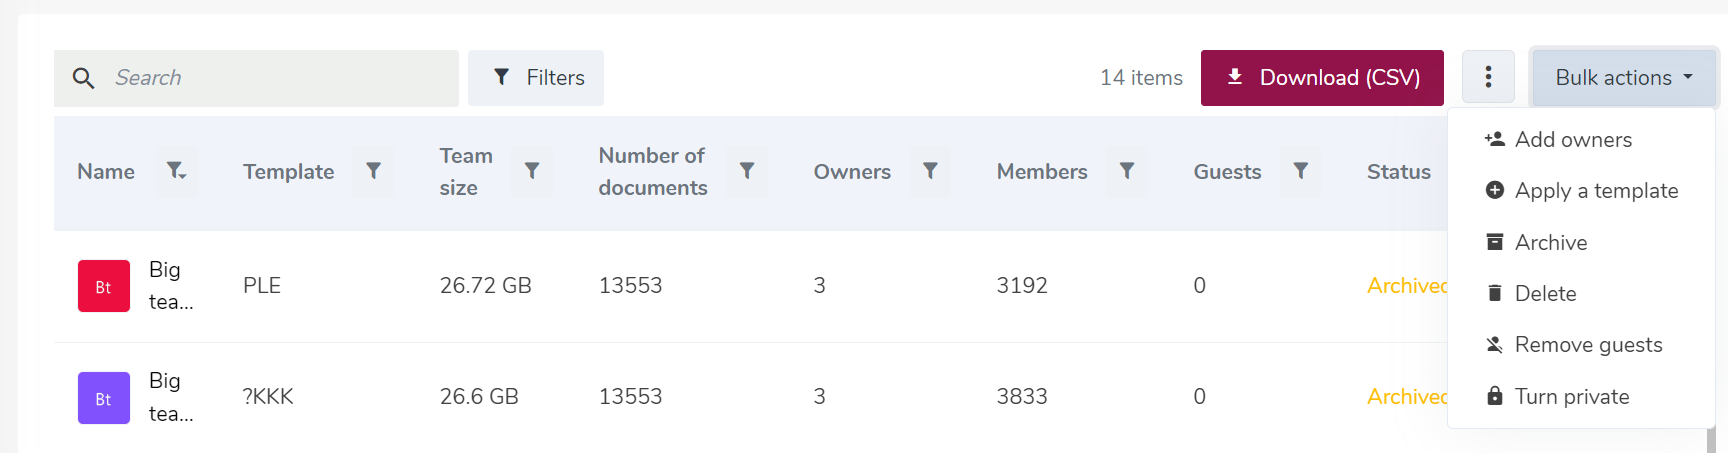Click the magnifier search icon
Screen dimensions: 1728x453
tap(84, 78)
